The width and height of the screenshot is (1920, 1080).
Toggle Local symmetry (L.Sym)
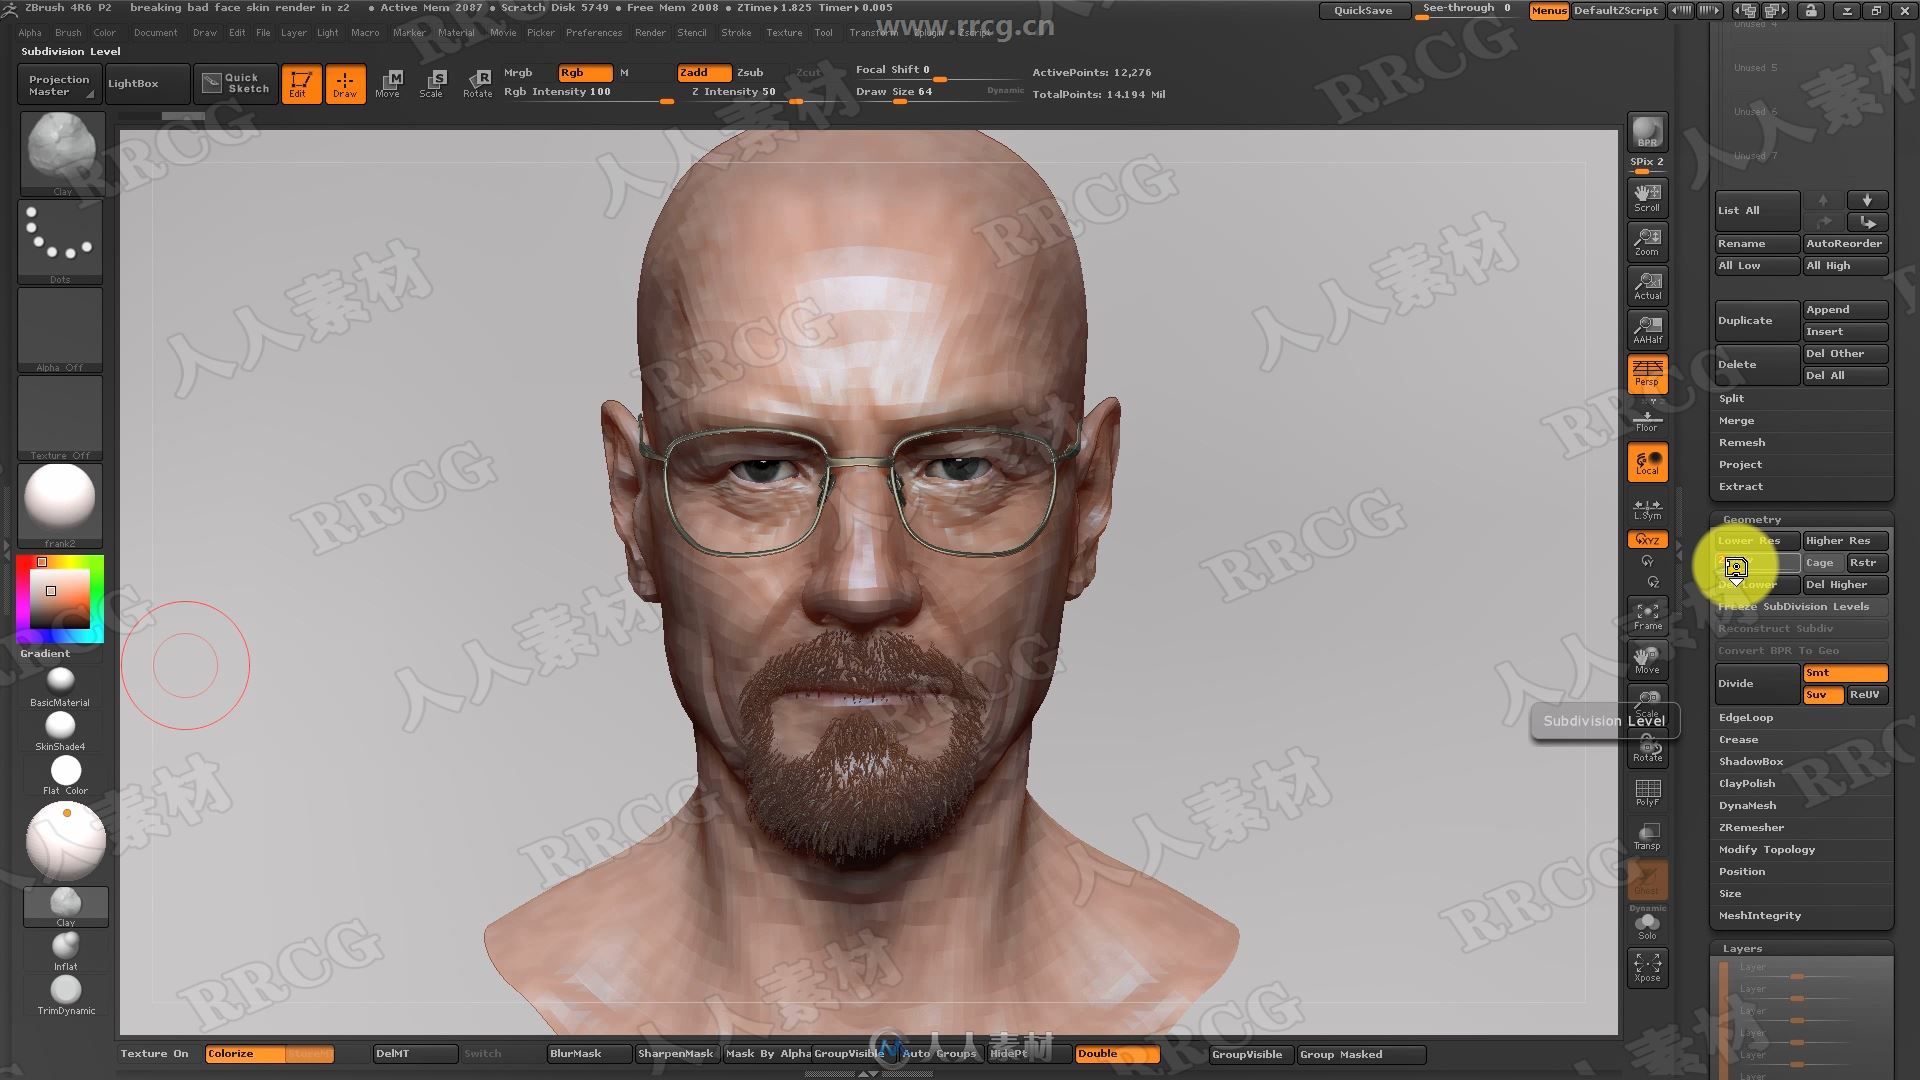pos(1647,509)
